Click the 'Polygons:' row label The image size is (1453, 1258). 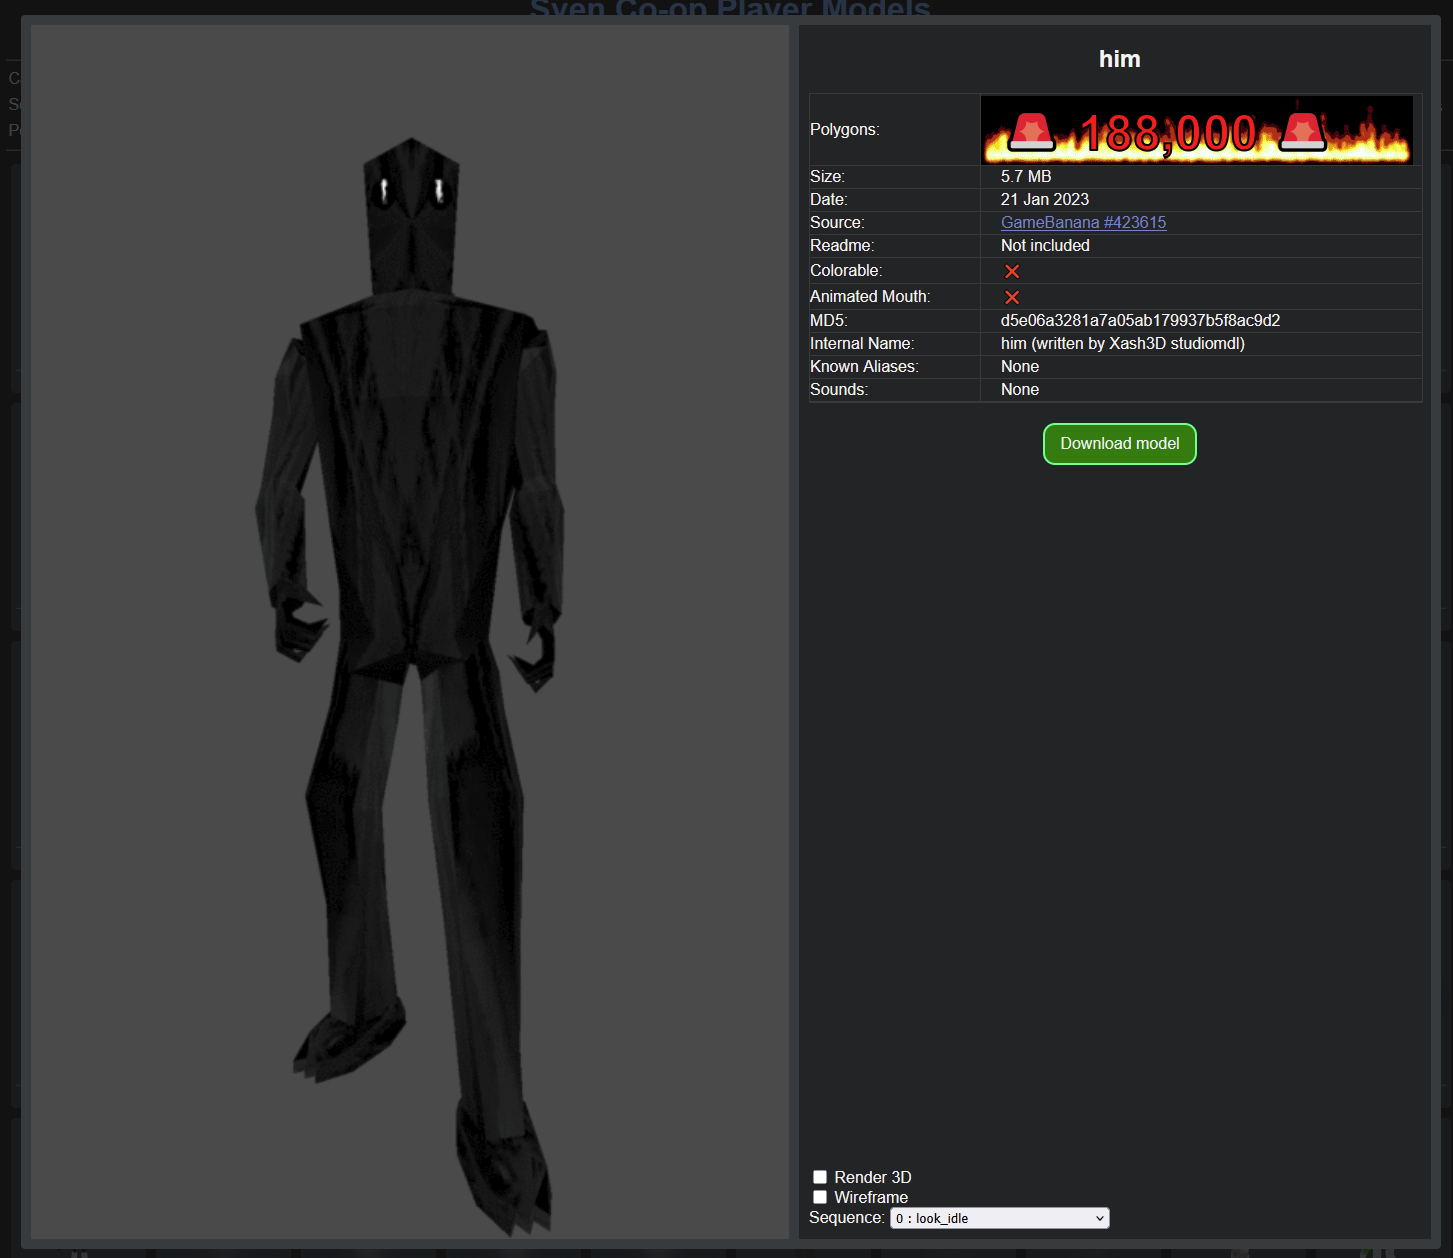point(845,130)
